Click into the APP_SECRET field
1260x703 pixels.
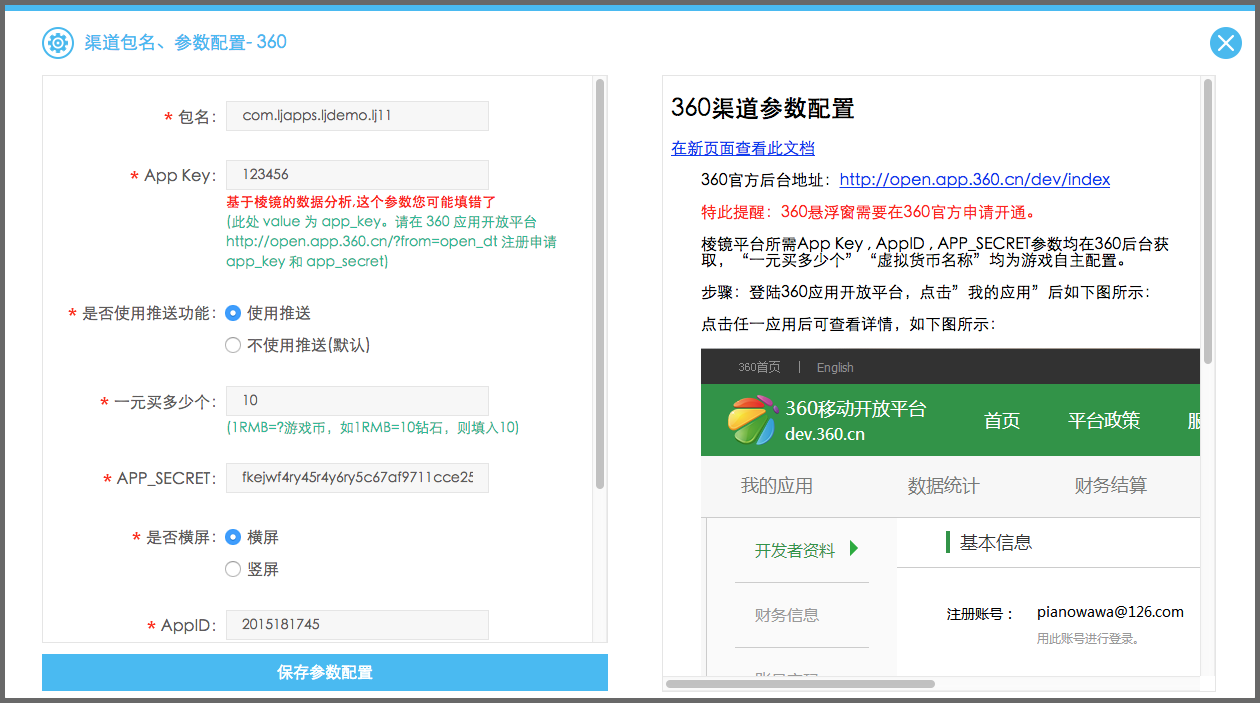pyautogui.click(x=357, y=478)
